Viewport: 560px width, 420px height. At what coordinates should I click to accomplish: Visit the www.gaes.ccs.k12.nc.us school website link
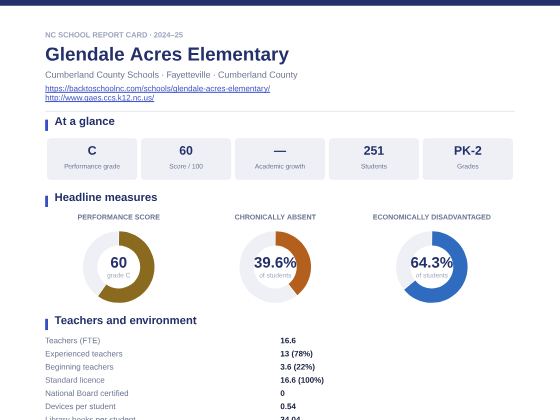tap(100, 98)
